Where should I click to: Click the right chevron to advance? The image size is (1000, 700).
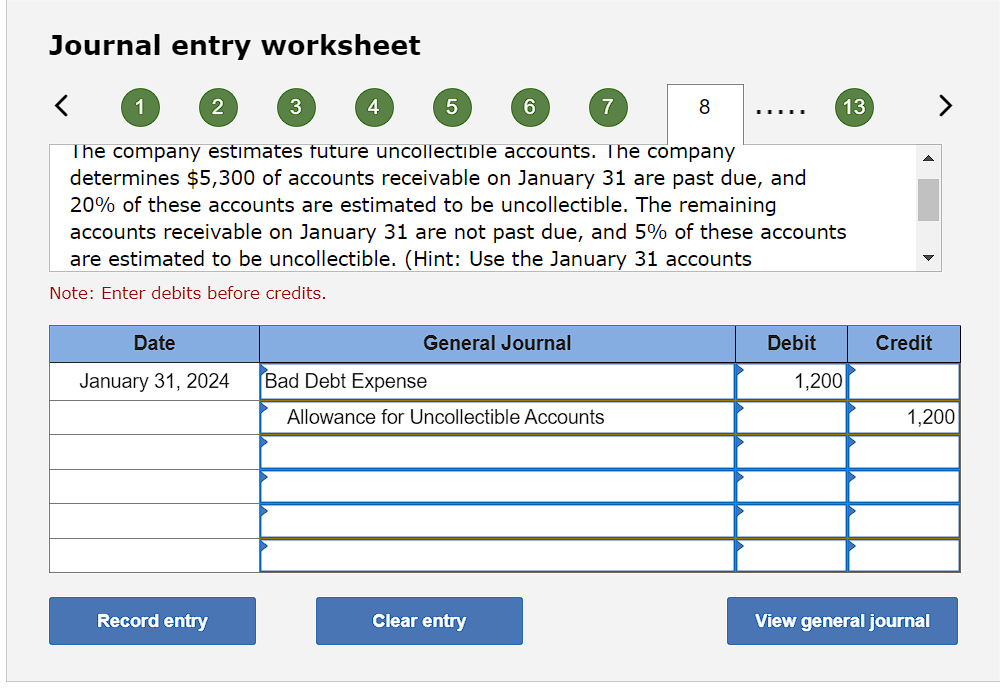tap(945, 105)
